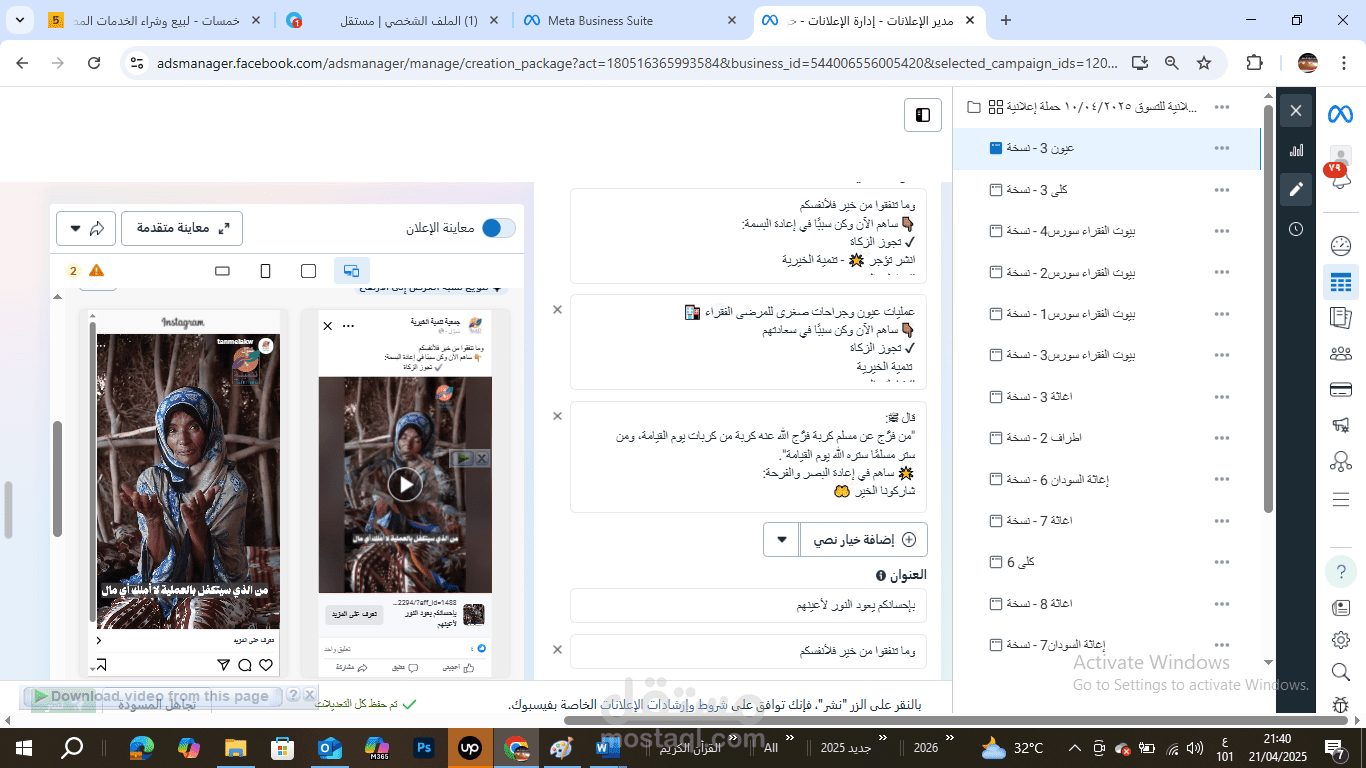Image resolution: width=1366 pixels, height=768 pixels.
Task: Select the pencil edit mode icon
Action: (x=1296, y=189)
